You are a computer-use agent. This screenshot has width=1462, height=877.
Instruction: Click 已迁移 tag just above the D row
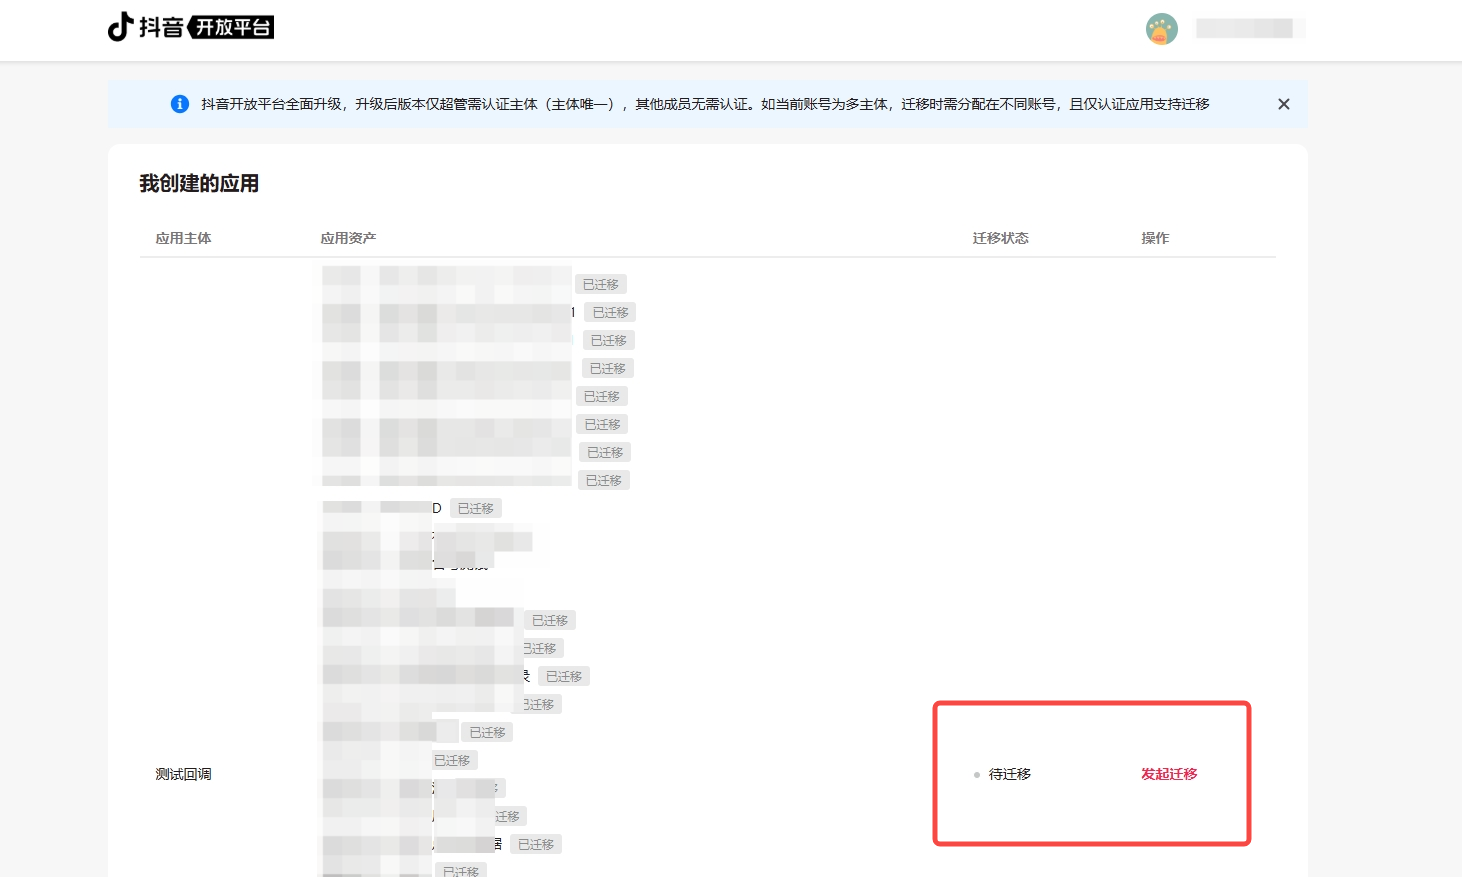(604, 481)
